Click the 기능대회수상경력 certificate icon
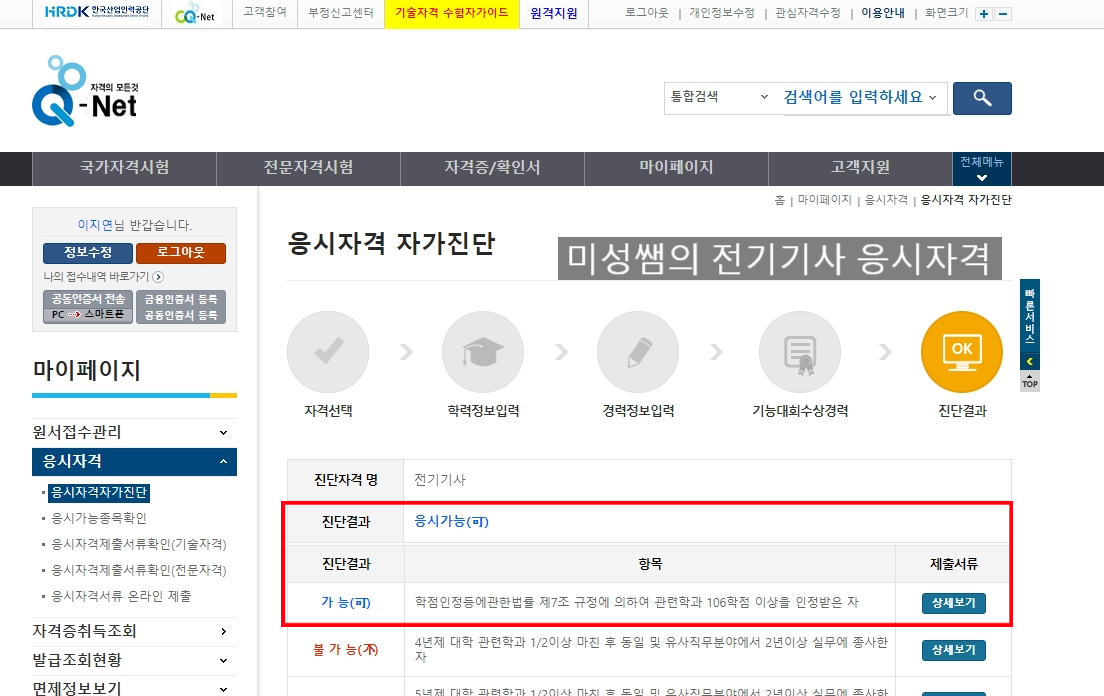 click(x=800, y=352)
